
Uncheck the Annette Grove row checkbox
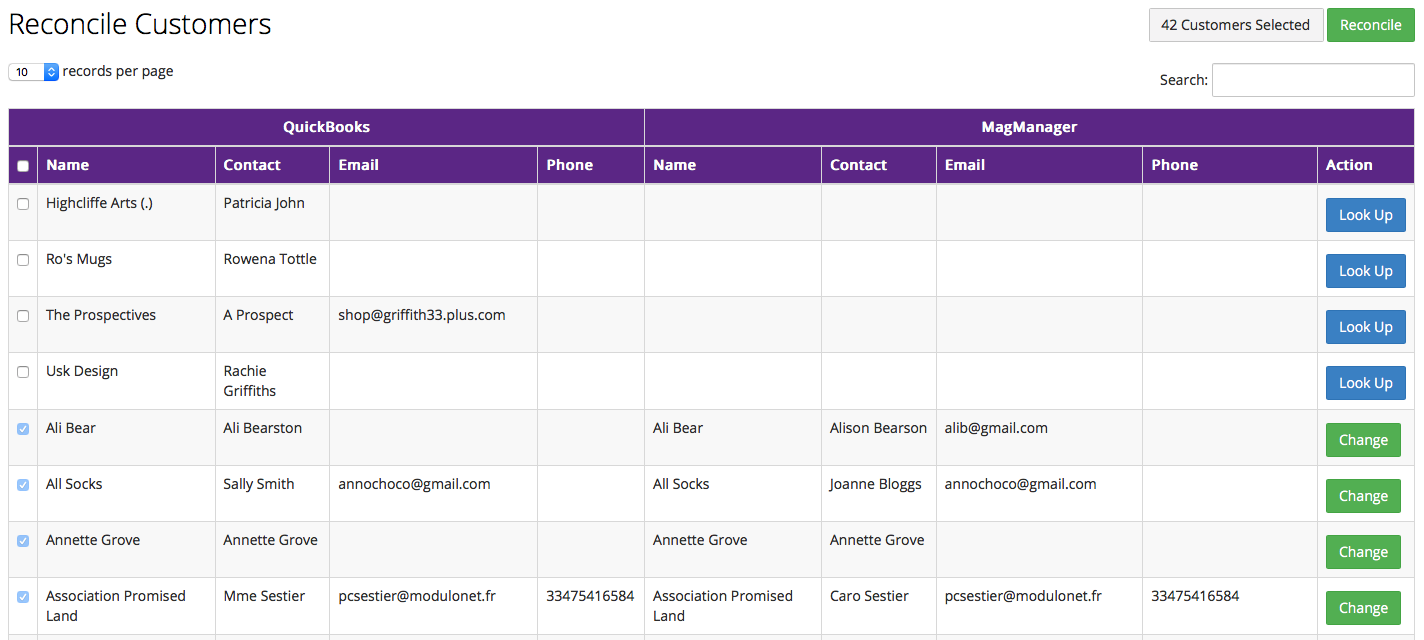(x=23, y=541)
